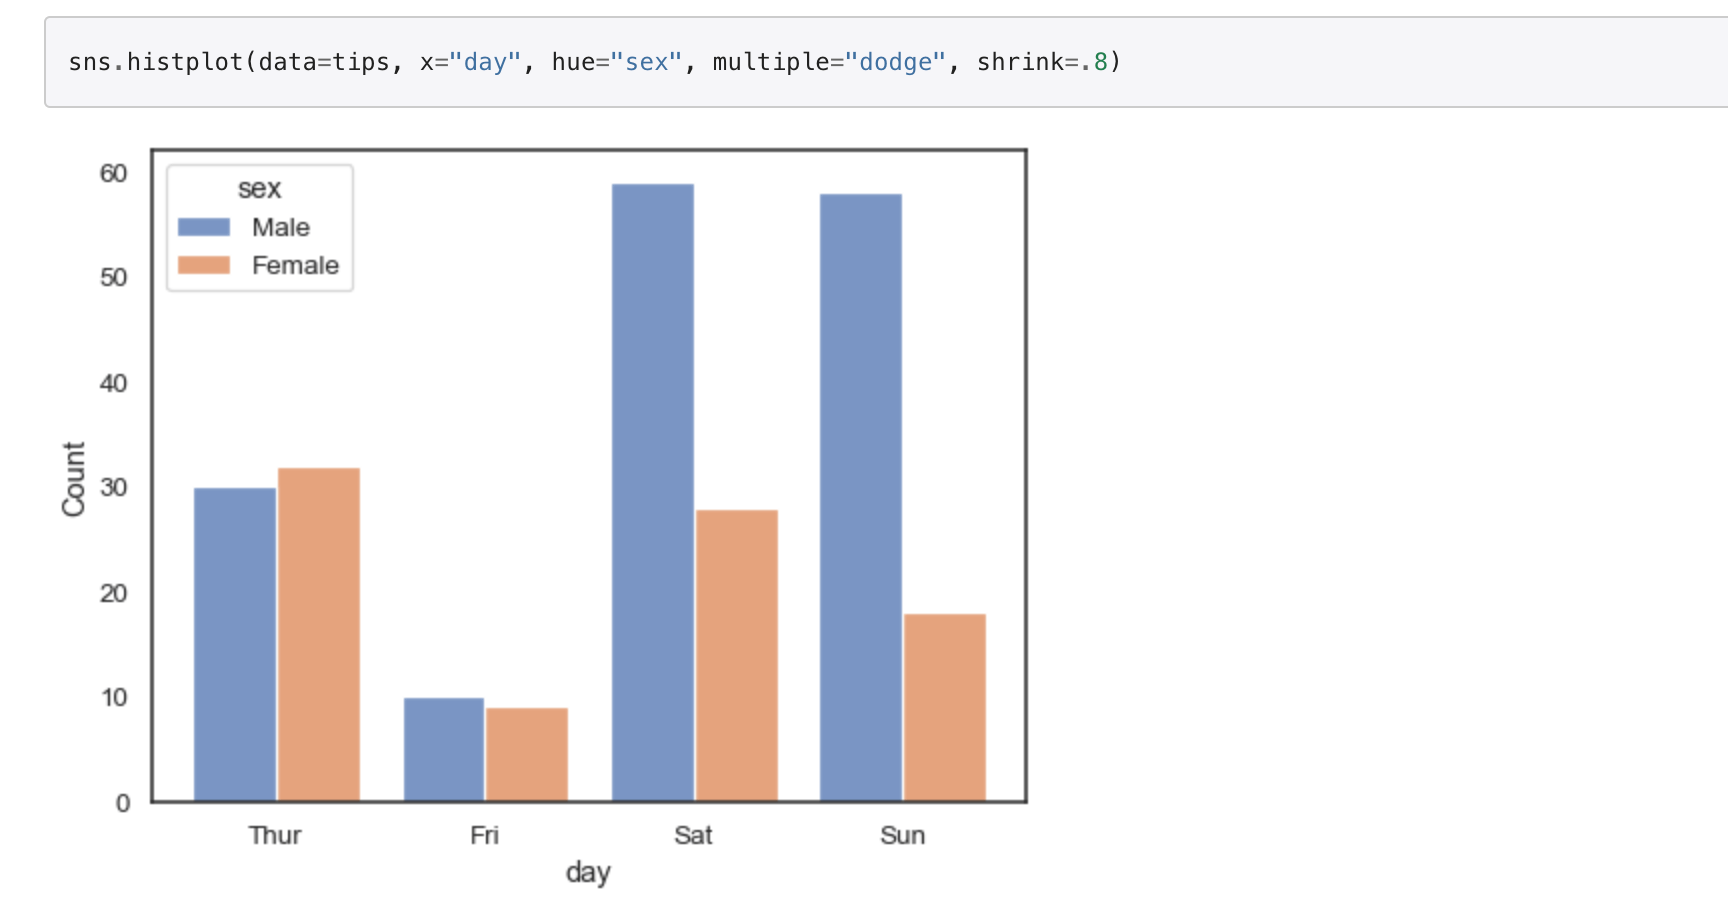
Task: Click the day axis label
Action: tap(588, 872)
